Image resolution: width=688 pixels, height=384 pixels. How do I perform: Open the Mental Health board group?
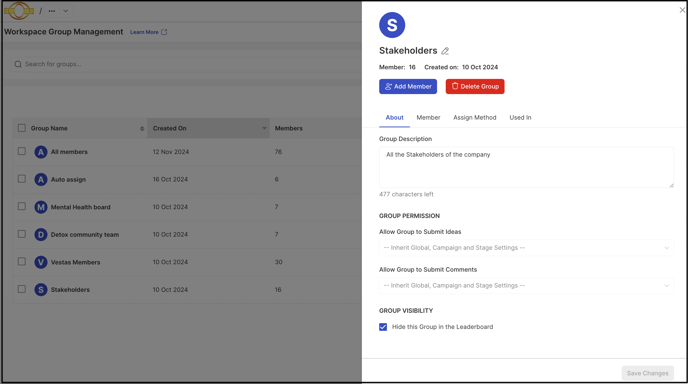80,207
